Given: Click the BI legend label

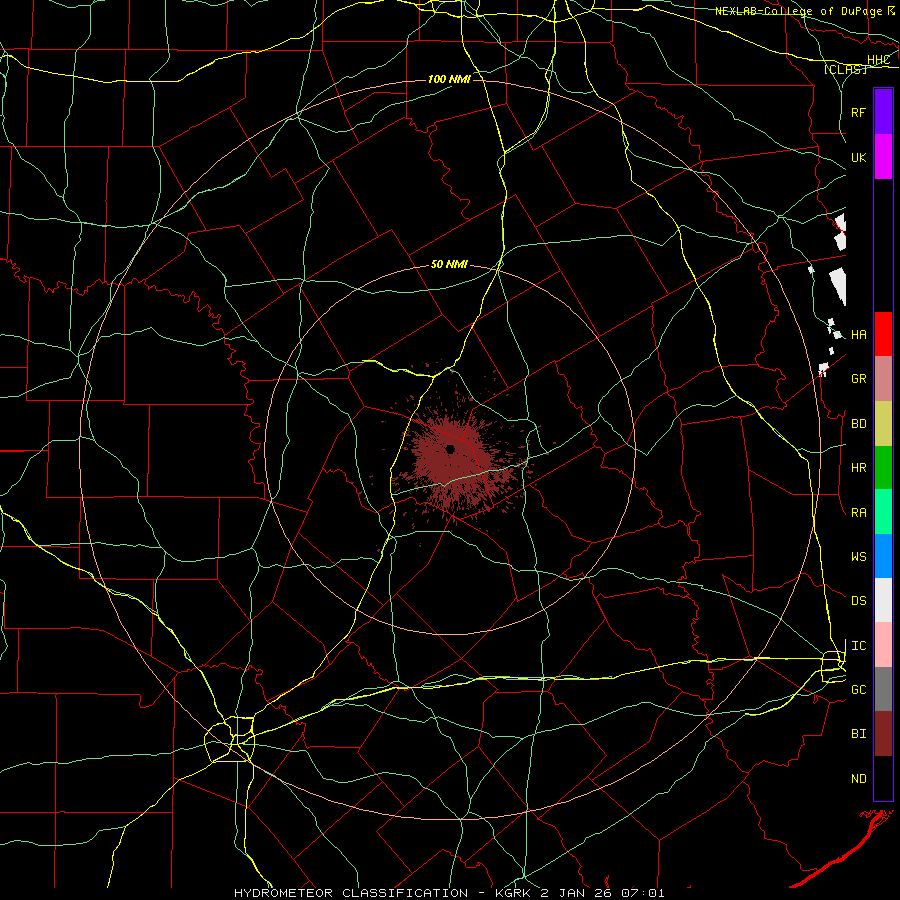Looking at the screenshot, I should pyautogui.click(x=859, y=734).
